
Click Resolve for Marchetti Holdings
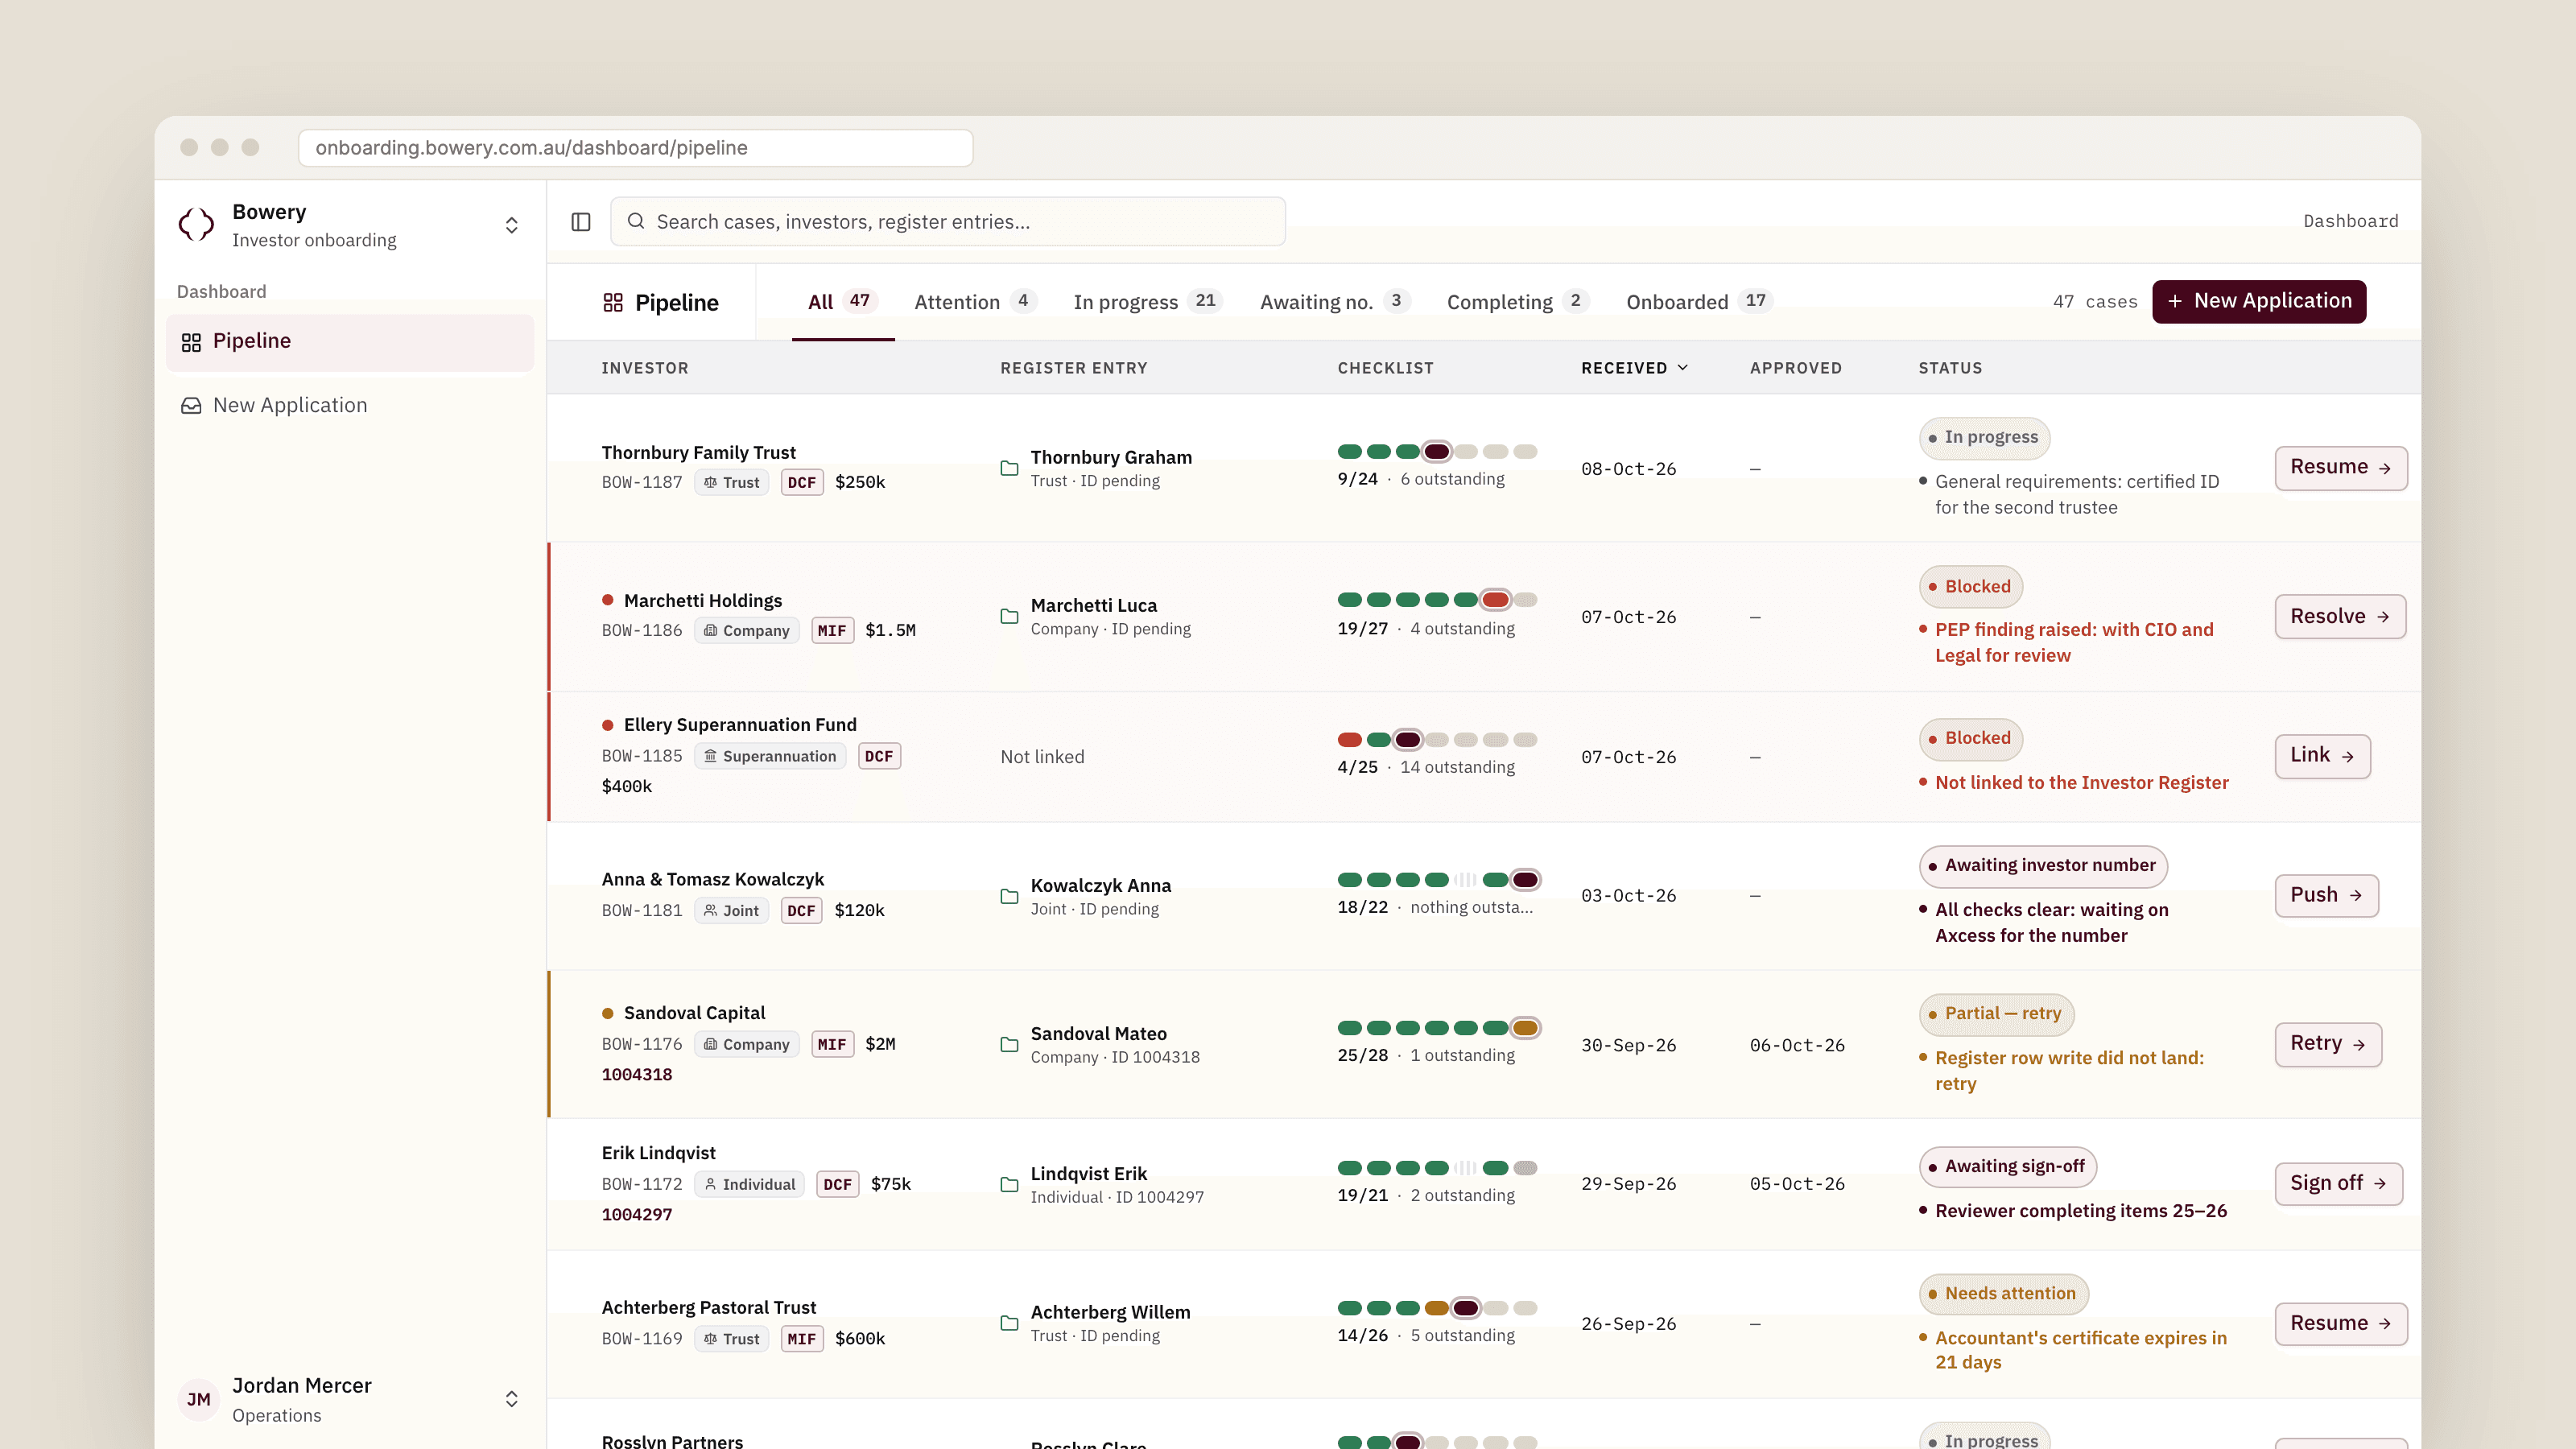point(2340,617)
